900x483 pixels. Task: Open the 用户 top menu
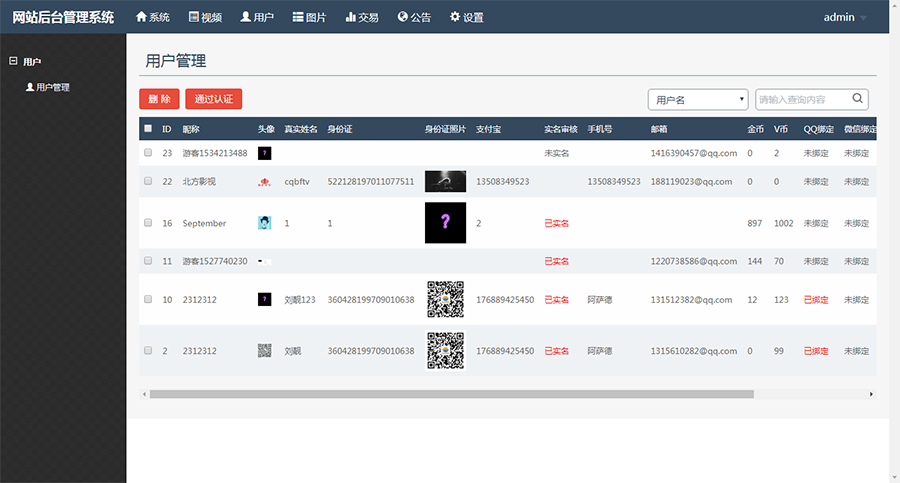257,17
